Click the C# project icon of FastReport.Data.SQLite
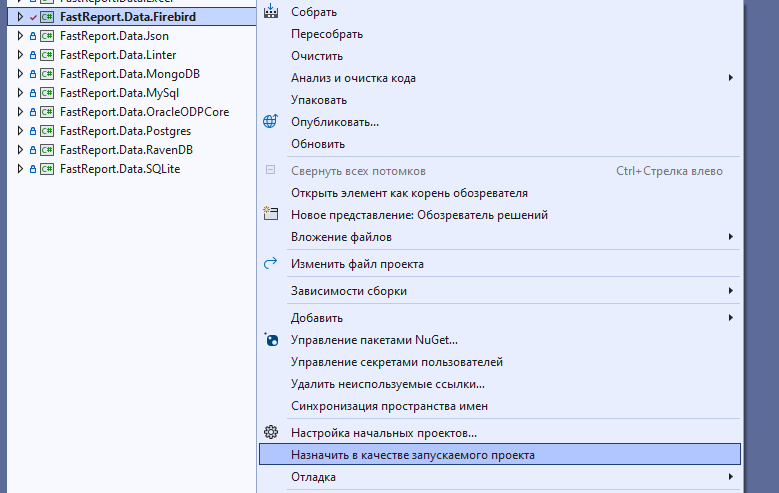 click(47, 169)
